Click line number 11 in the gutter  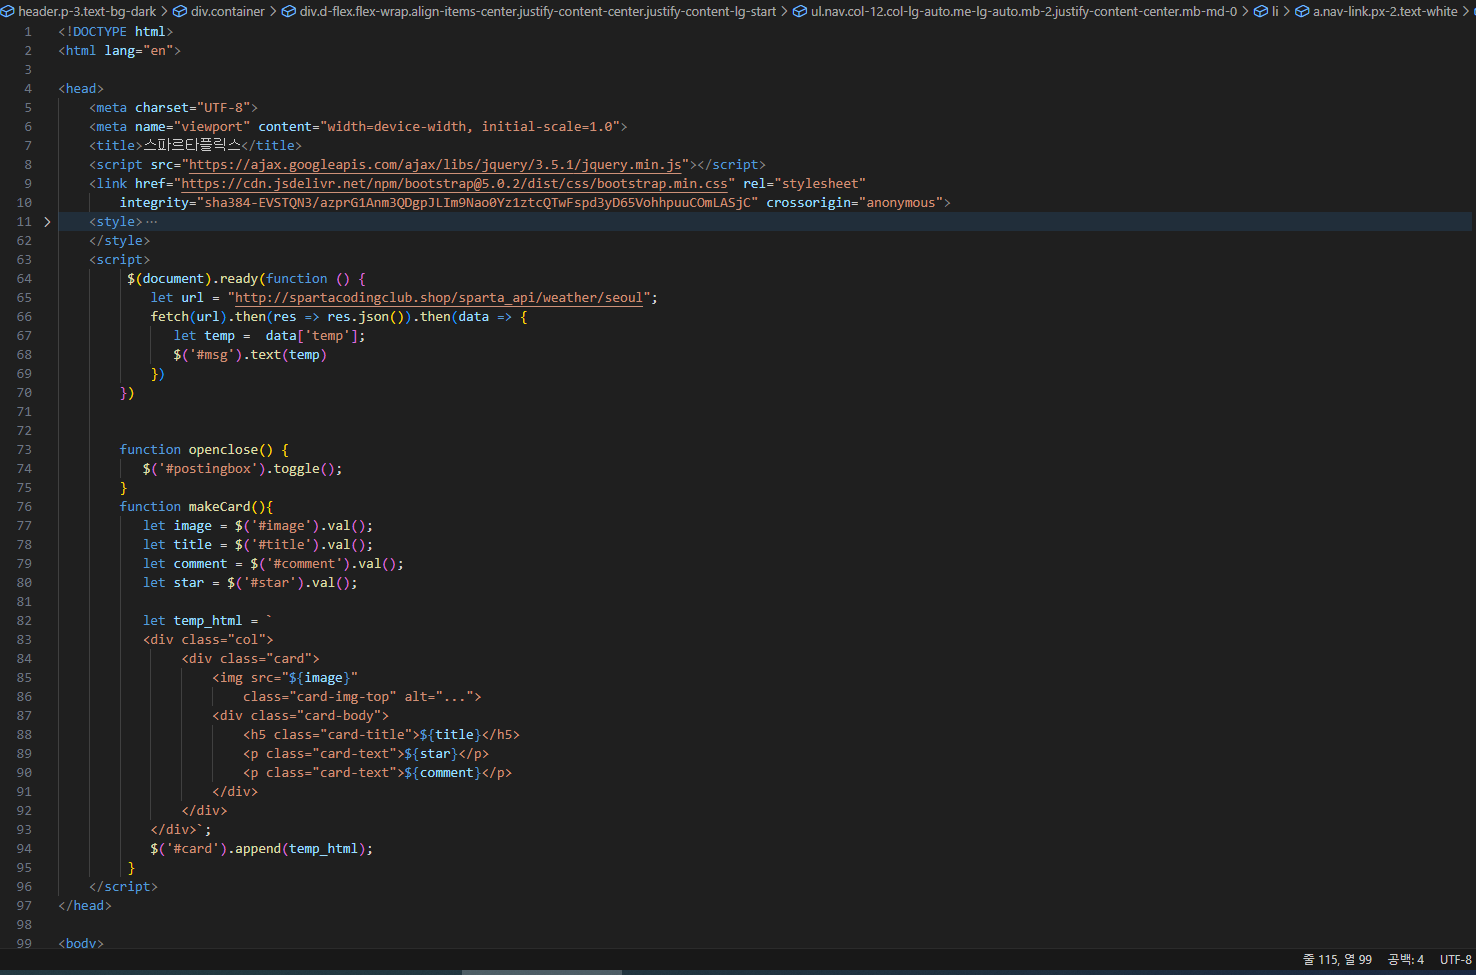pos(24,222)
